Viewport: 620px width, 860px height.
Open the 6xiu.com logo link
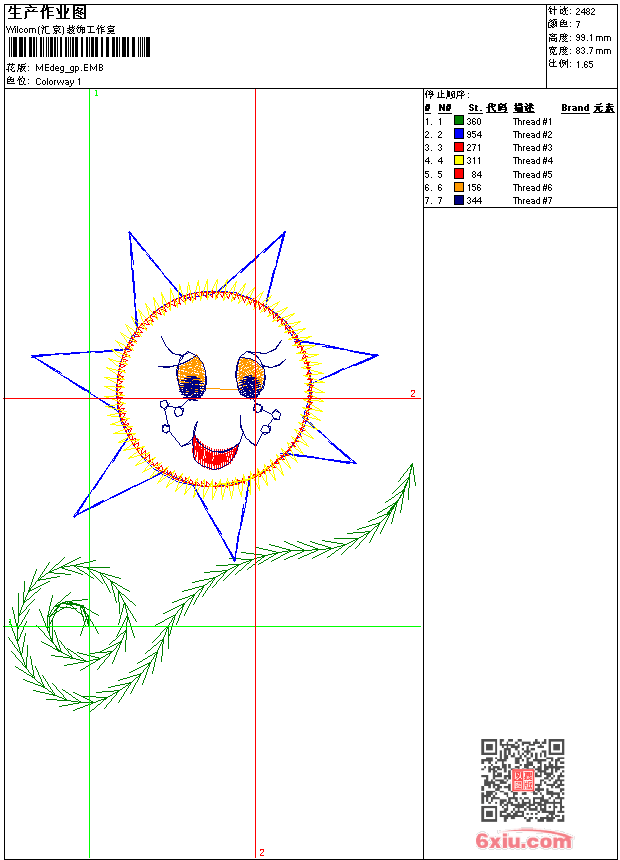coord(524,841)
